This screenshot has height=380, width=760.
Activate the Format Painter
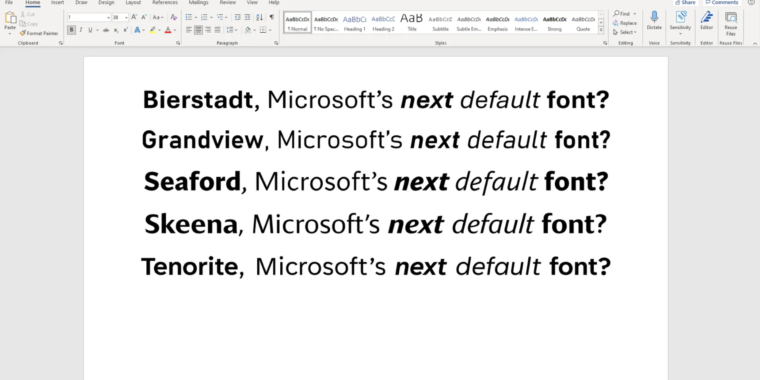pos(39,33)
